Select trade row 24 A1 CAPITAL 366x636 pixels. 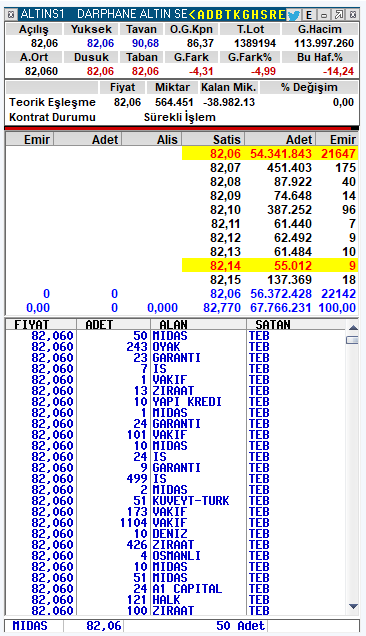176,588
